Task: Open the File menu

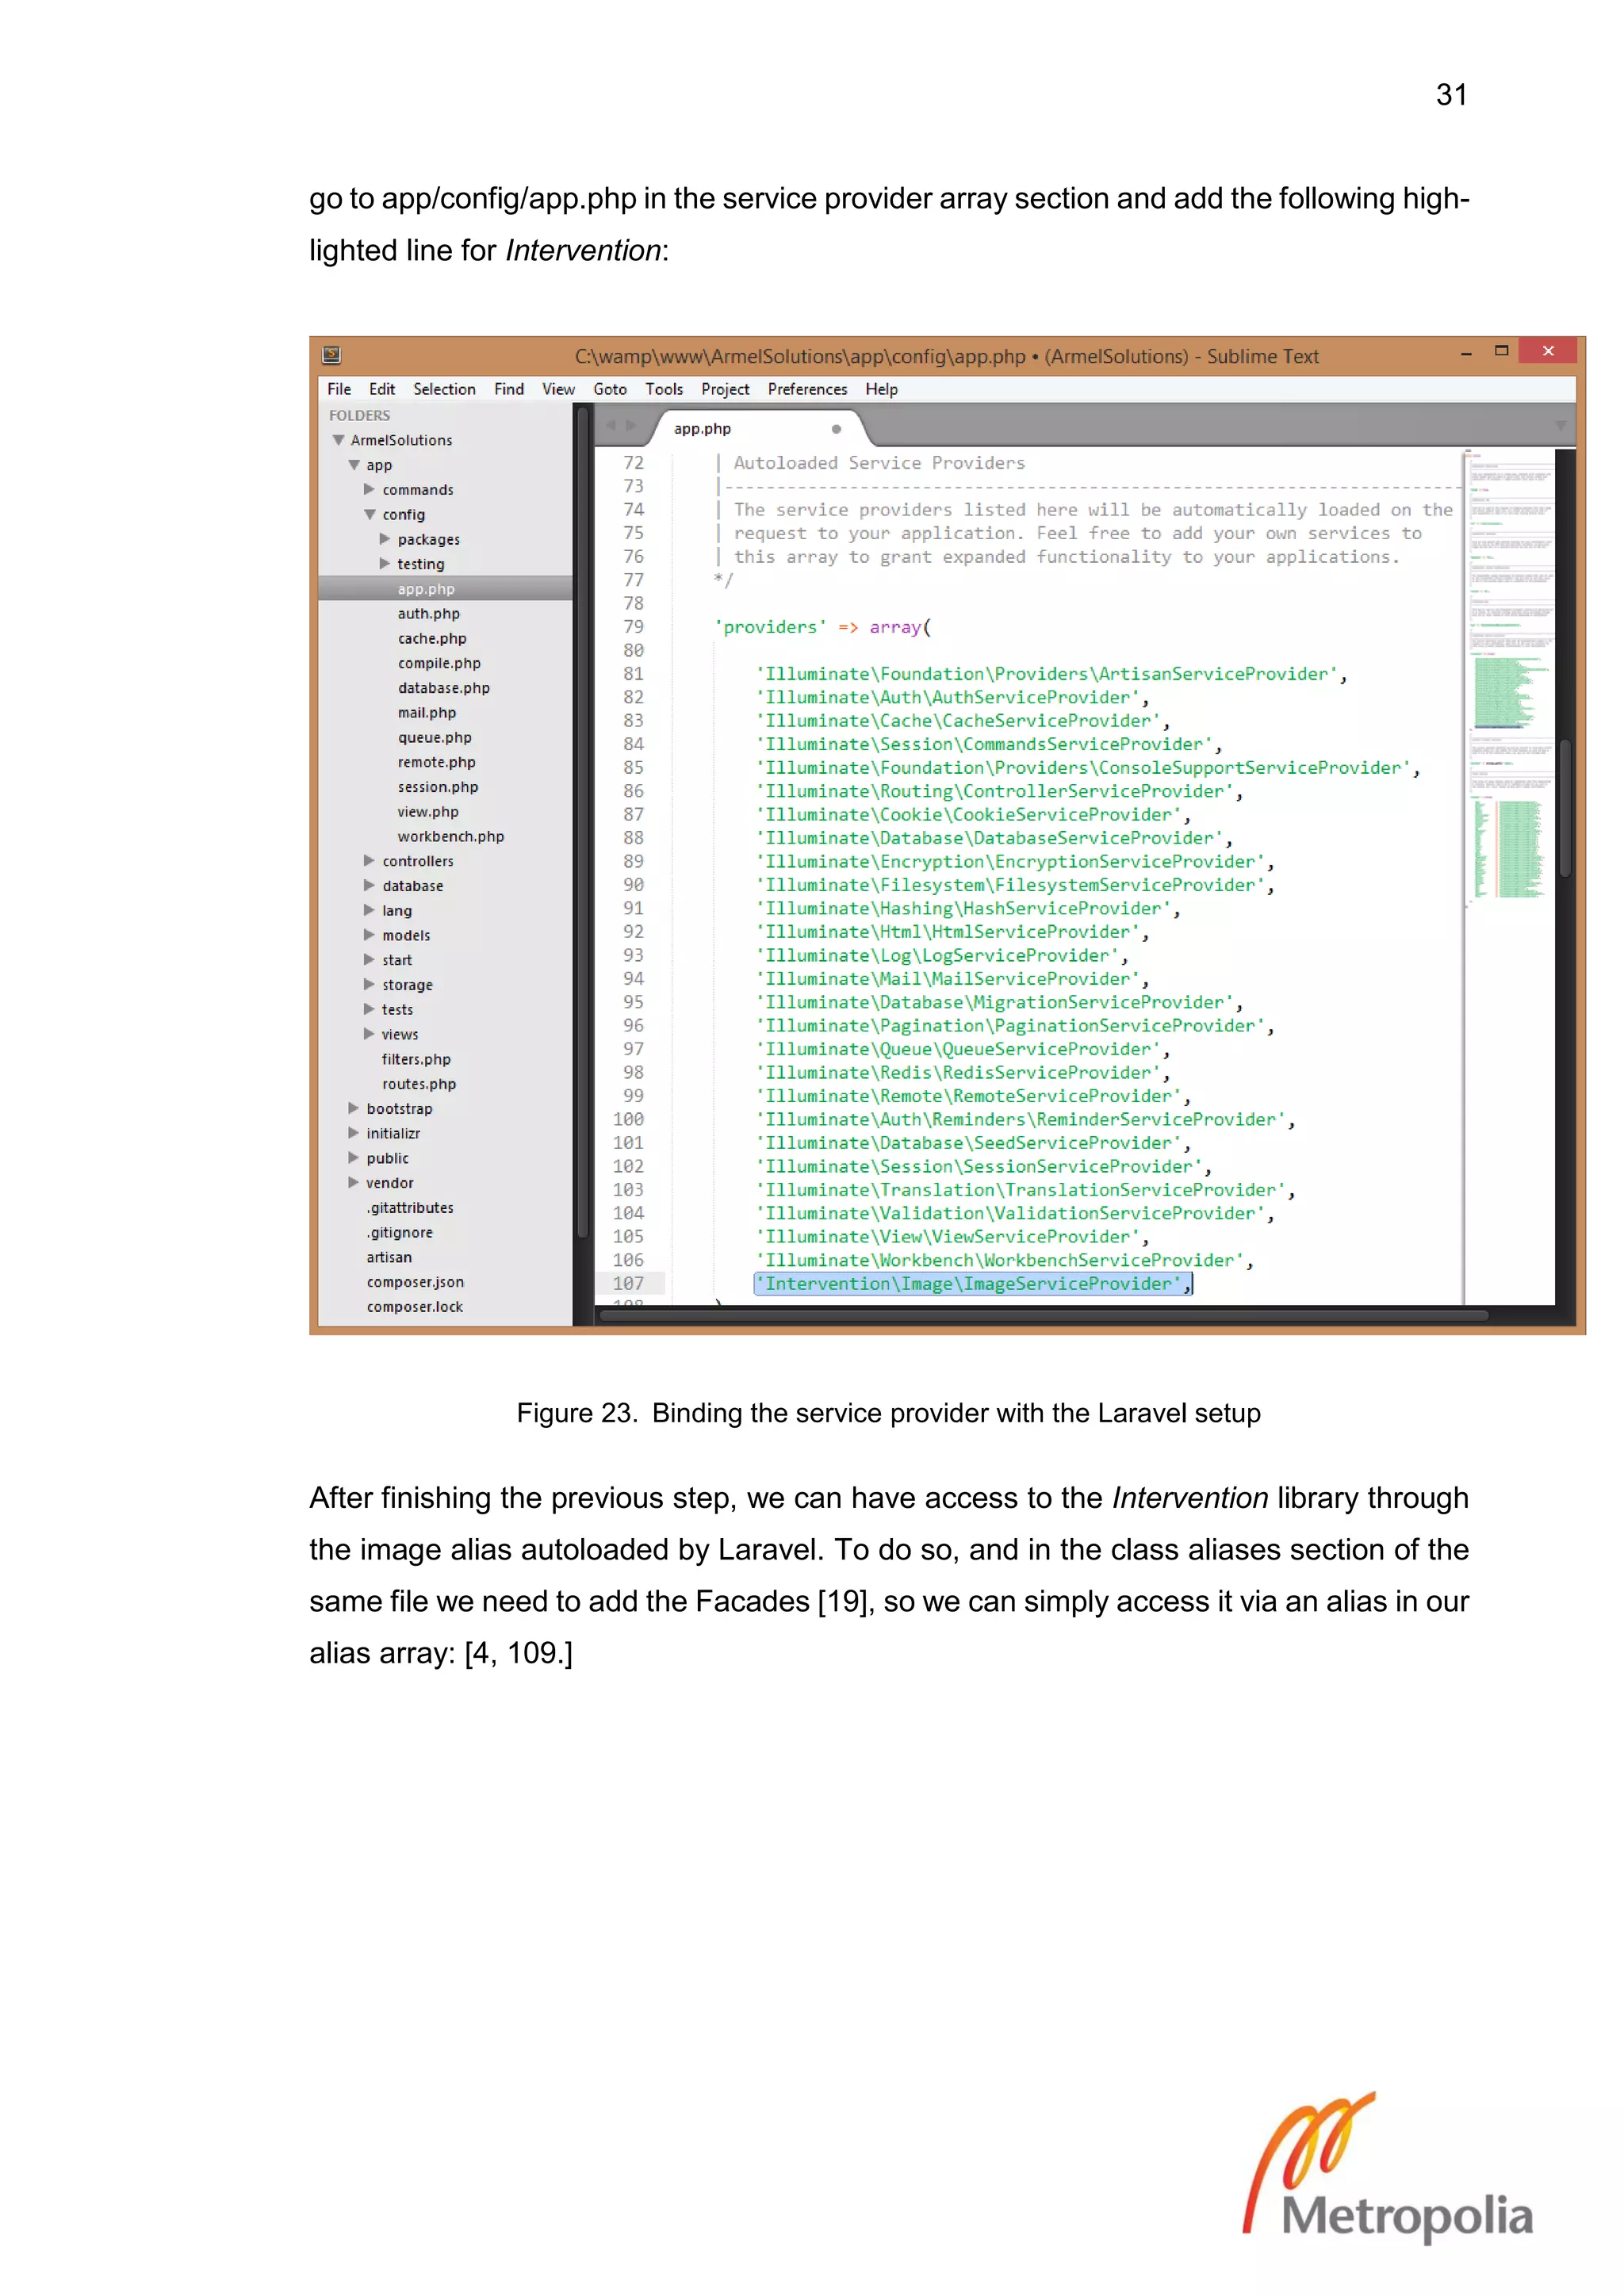Action: pyautogui.click(x=339, y=389)
